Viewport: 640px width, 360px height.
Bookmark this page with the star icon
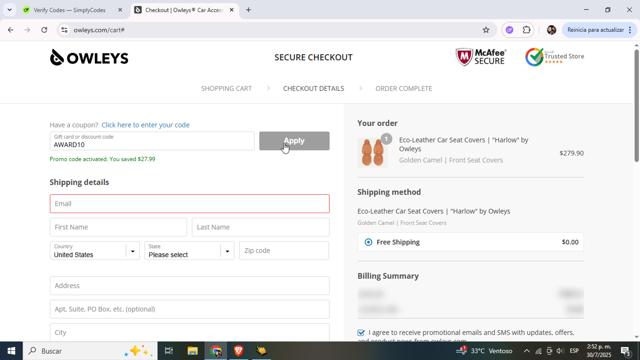pyautogui.click(x=486, y=30)
